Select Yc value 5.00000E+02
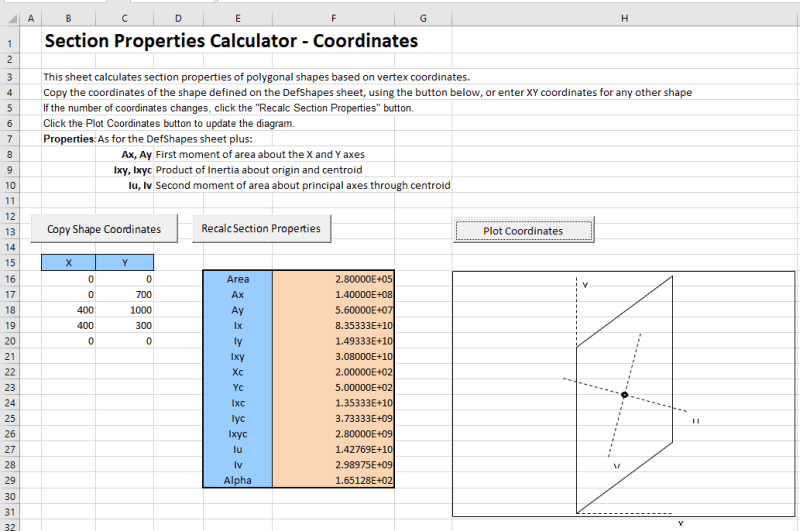Image resolution: width=800 pixels, height=531 pixels. click(x=333, y=387)
